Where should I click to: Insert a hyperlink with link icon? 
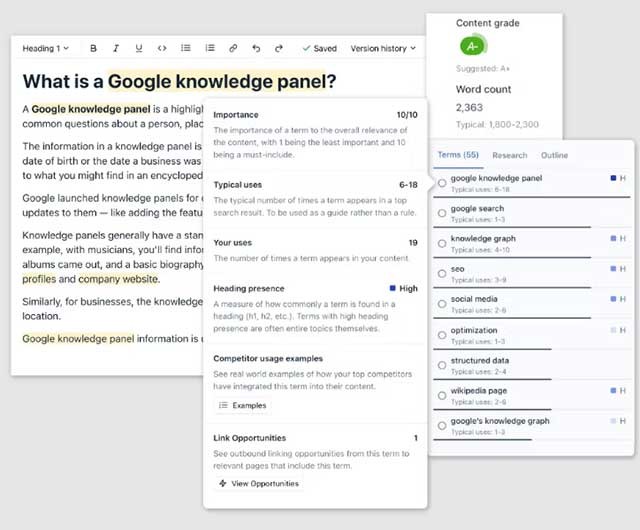pos(233,48)
